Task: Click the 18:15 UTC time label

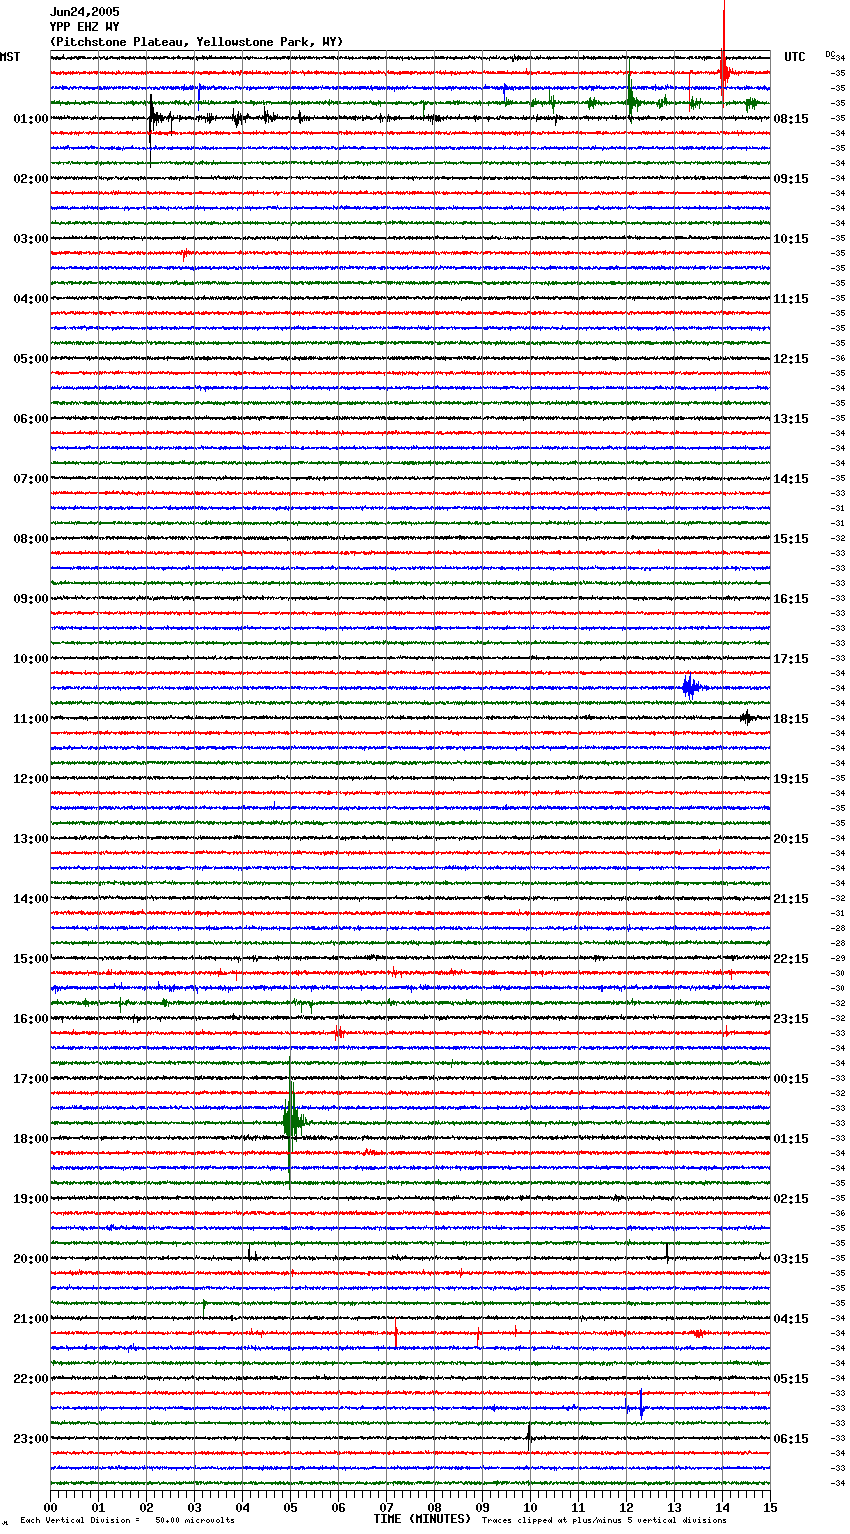Action: pyautogui.click(x=791, y=719)
